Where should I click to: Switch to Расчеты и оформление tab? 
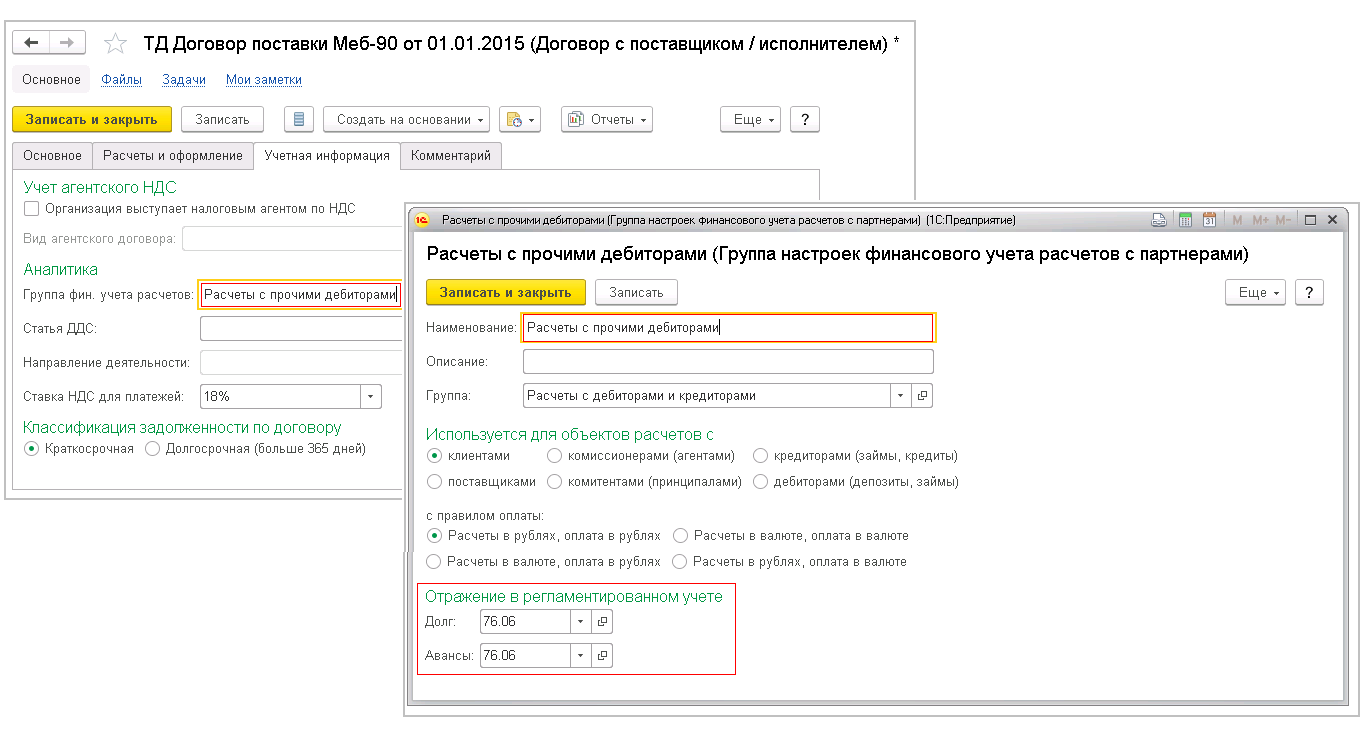pyautogui.click(x=173, y=156)
